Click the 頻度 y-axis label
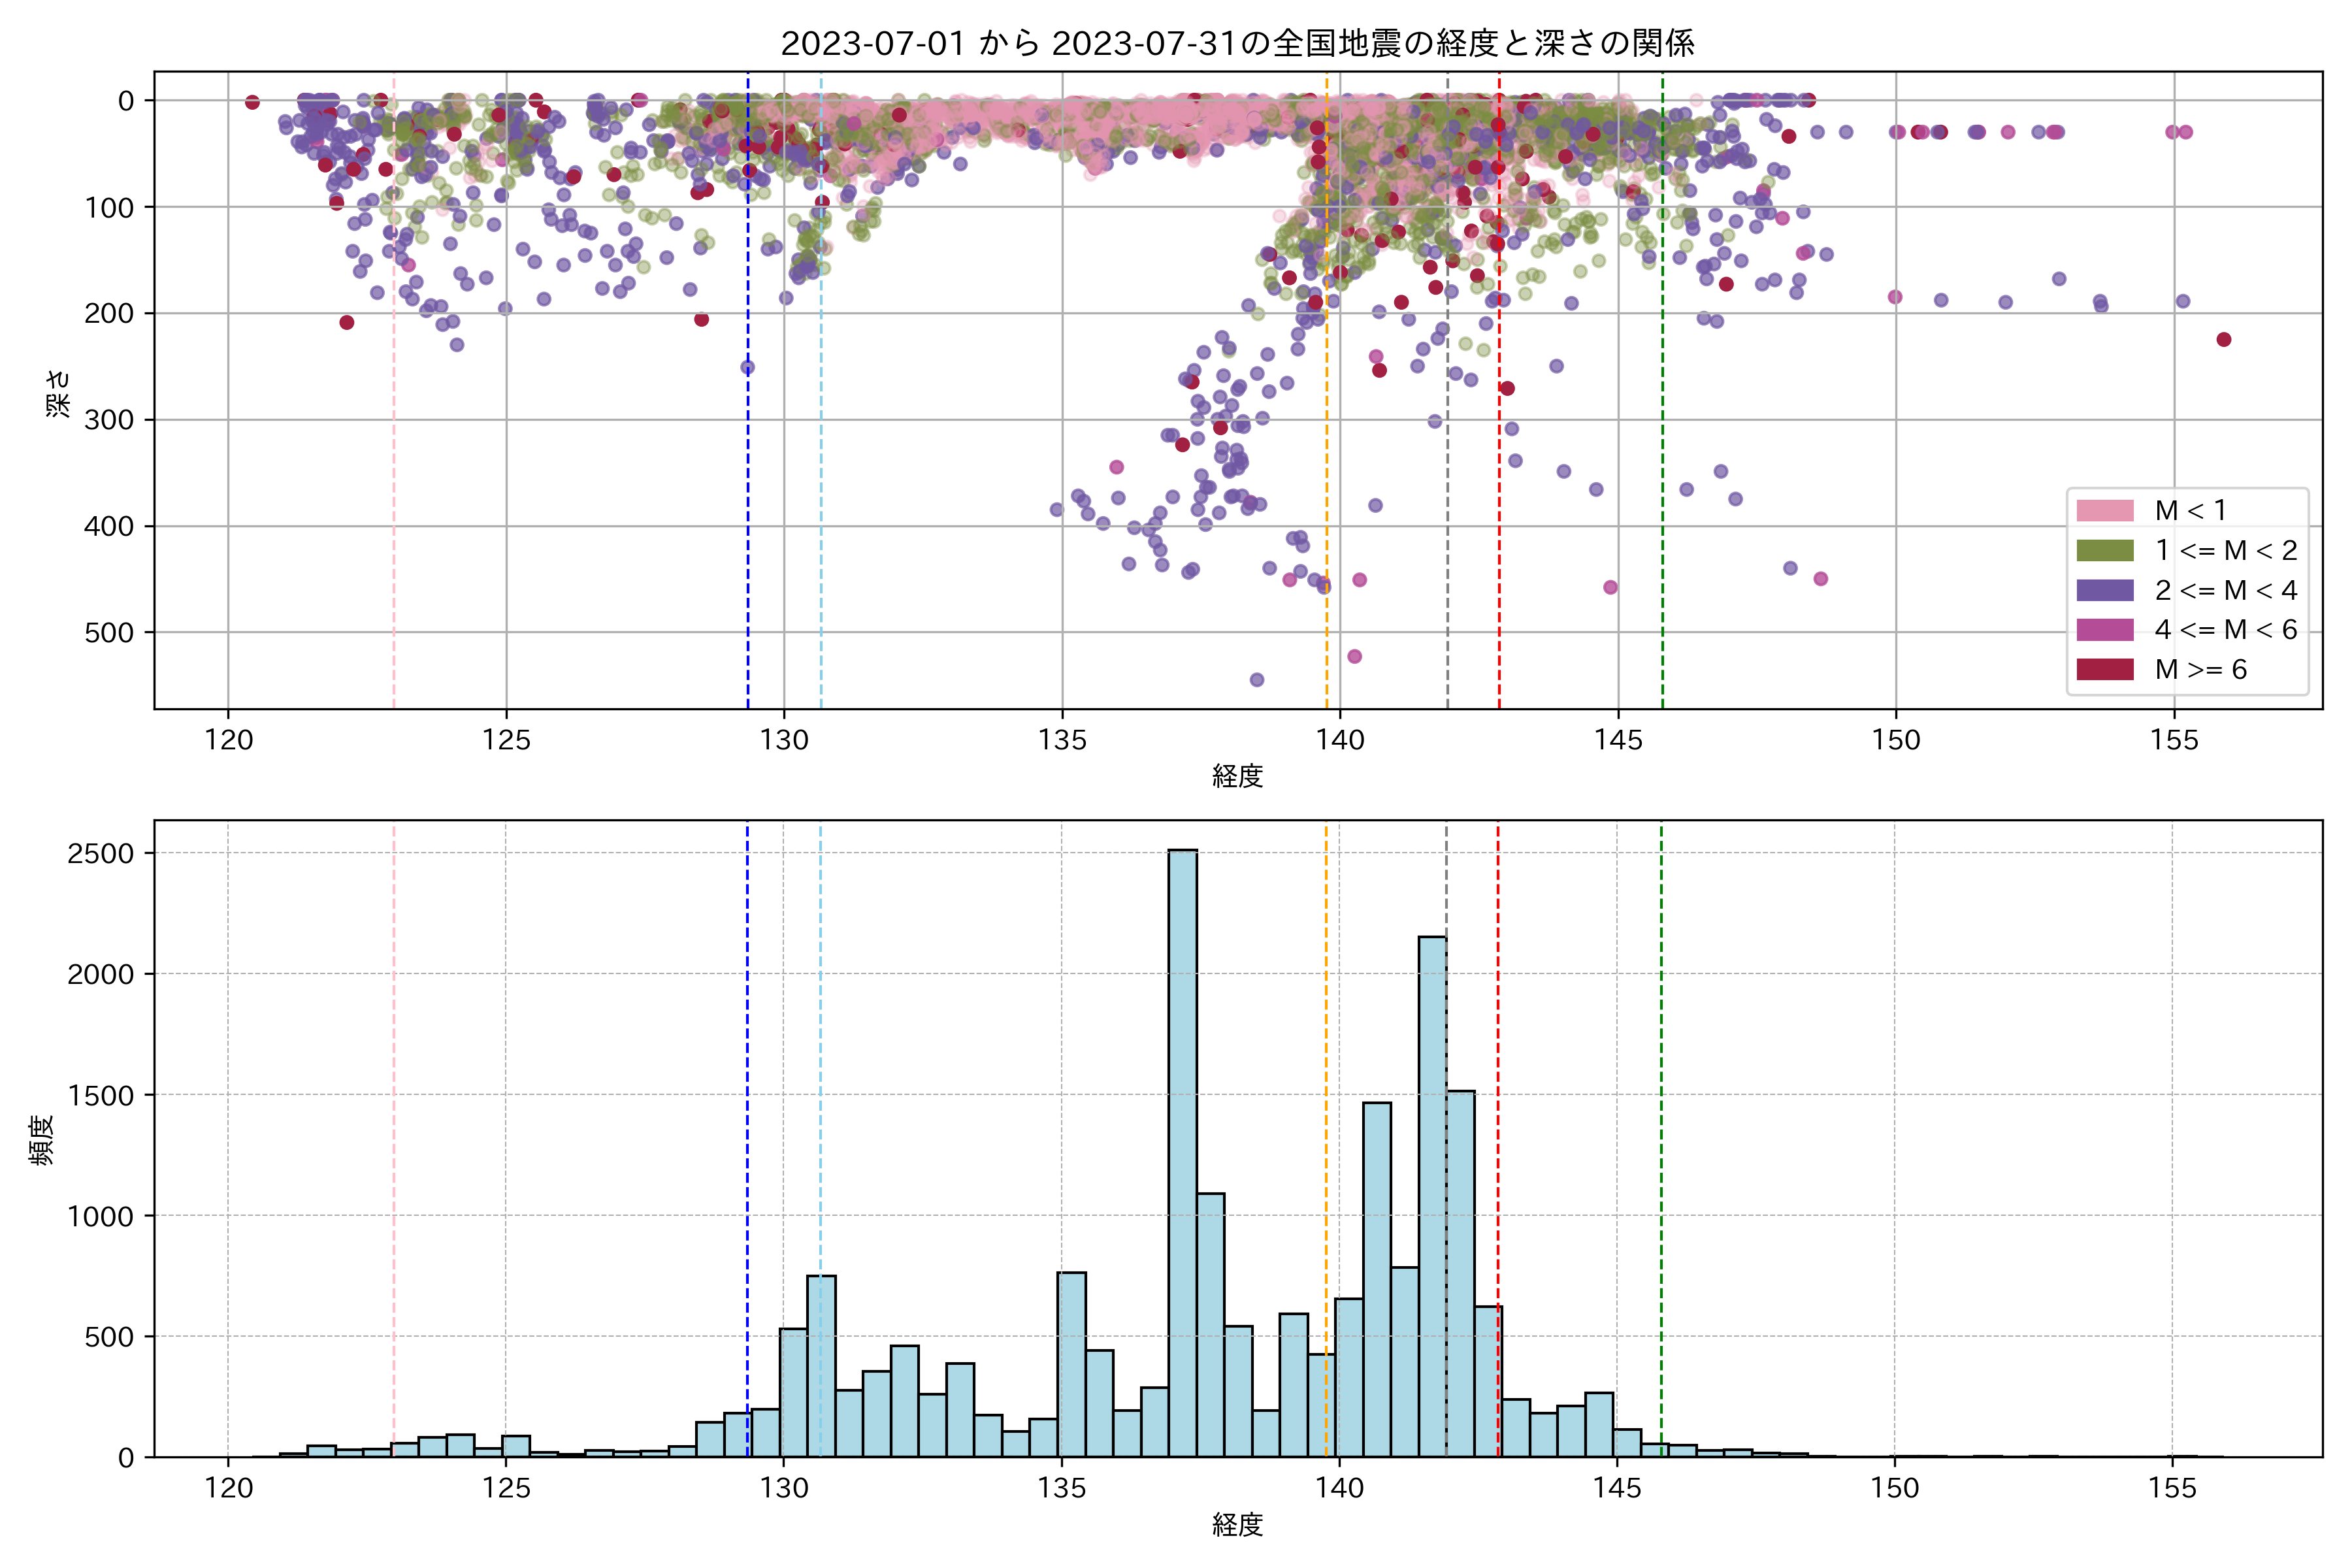The width and height of the screenshot is (2352, 1568). click(41, 1140)
